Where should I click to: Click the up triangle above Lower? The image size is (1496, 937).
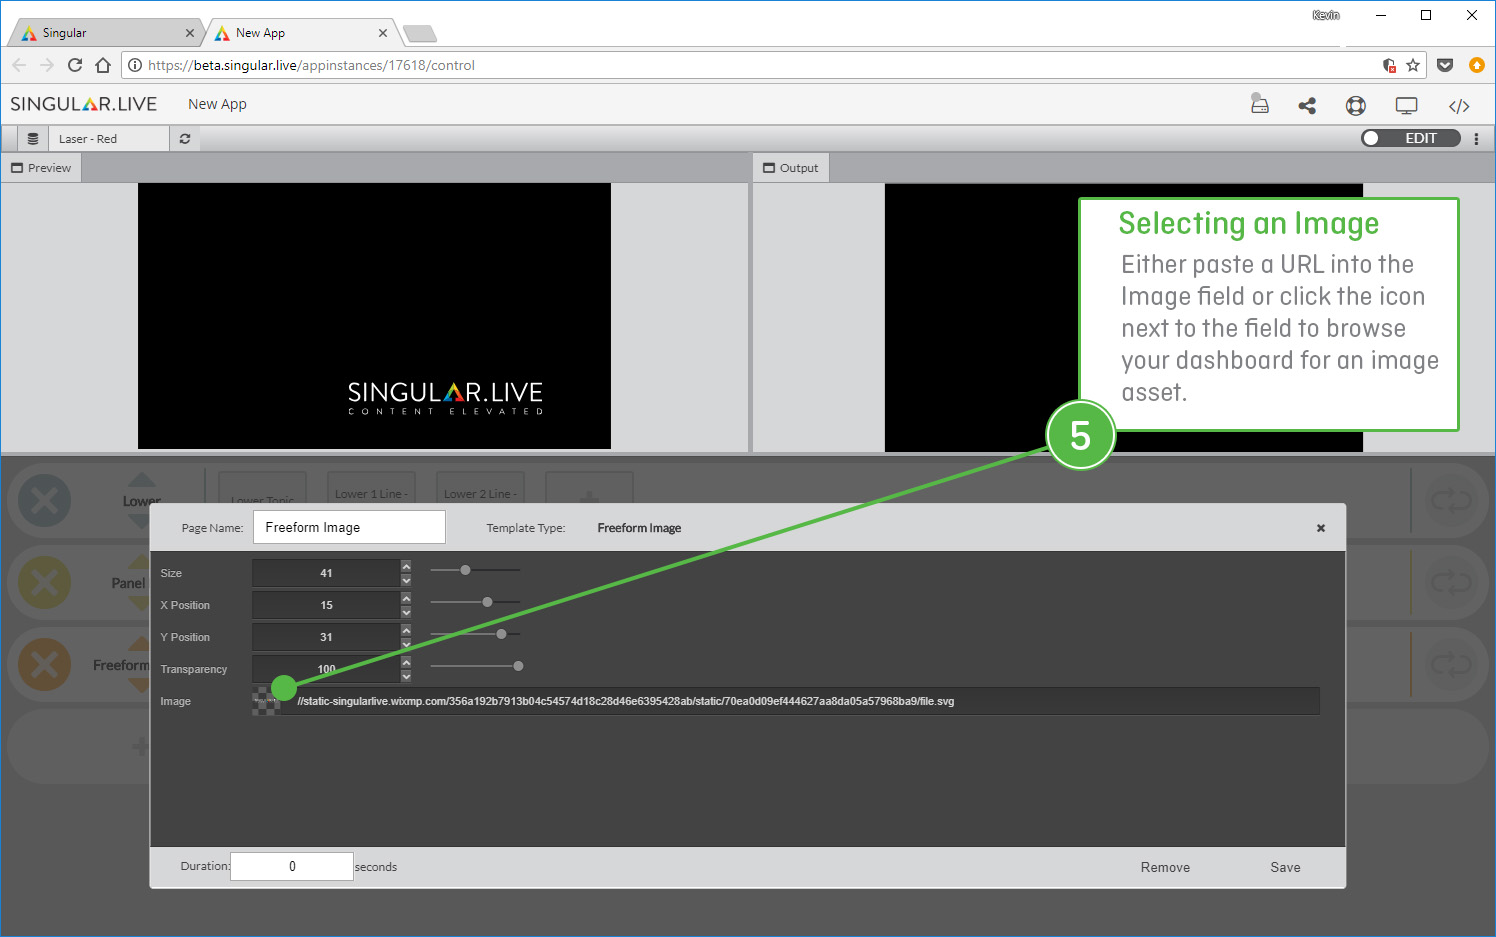141,480
